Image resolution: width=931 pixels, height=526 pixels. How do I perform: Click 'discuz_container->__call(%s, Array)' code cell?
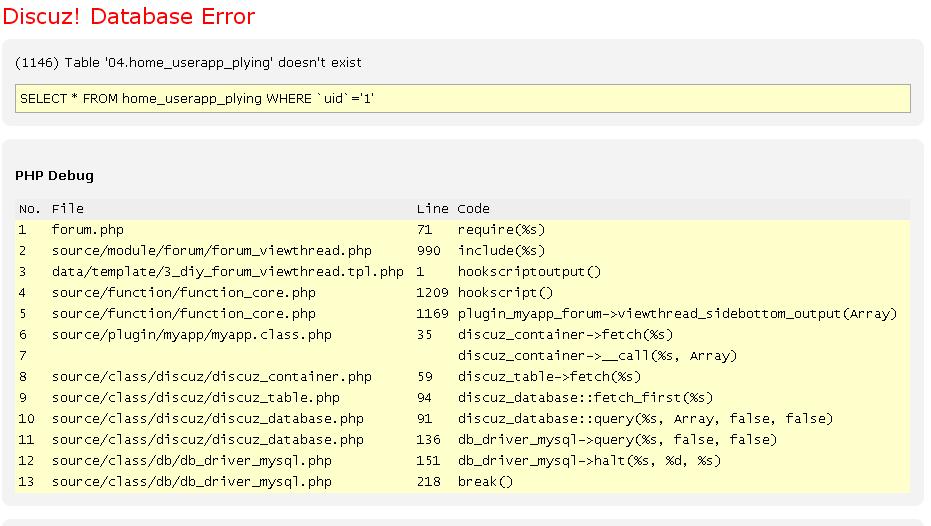click(597, 356)
